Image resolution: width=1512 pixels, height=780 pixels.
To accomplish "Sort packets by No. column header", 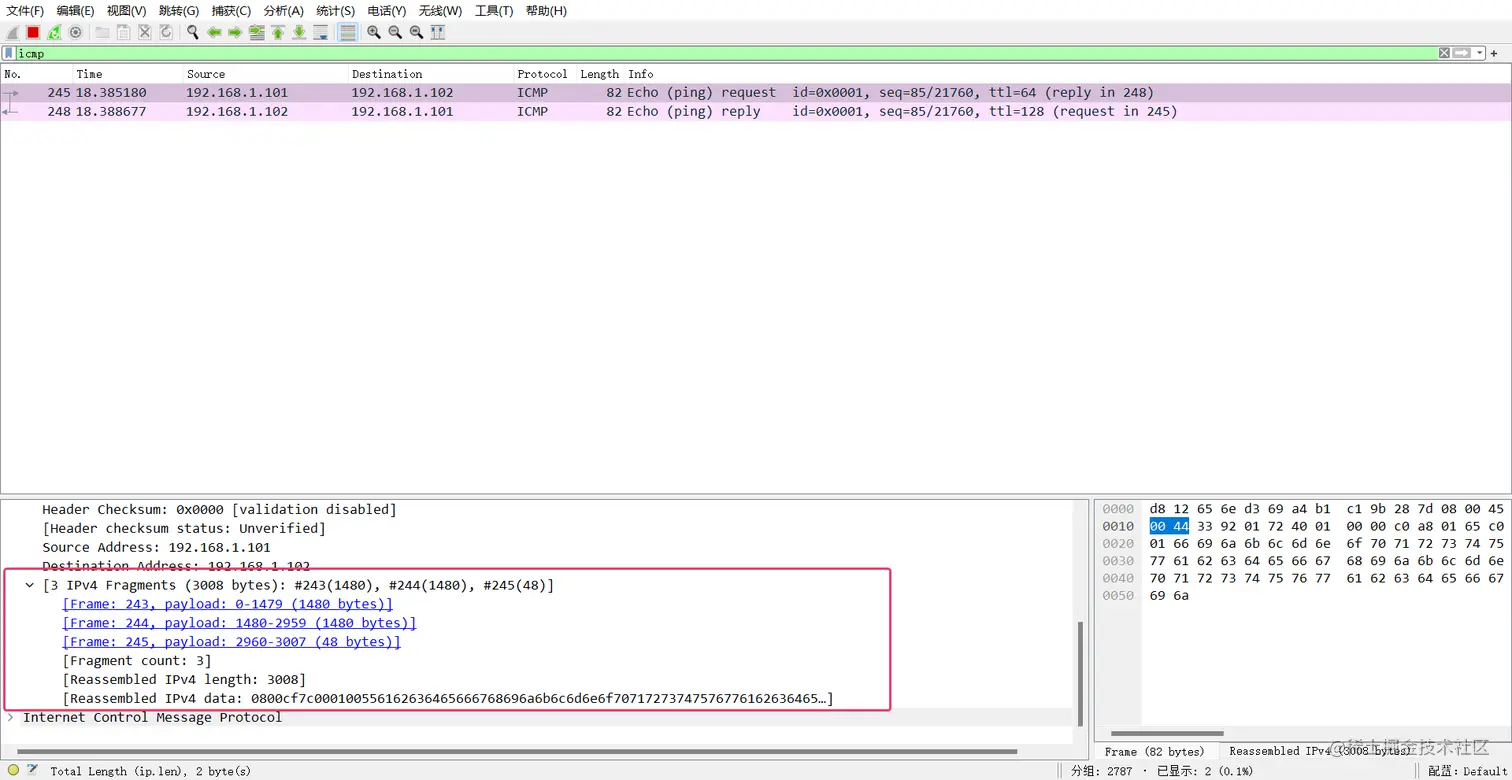I will pyautogui.click(x=36, y=74).
